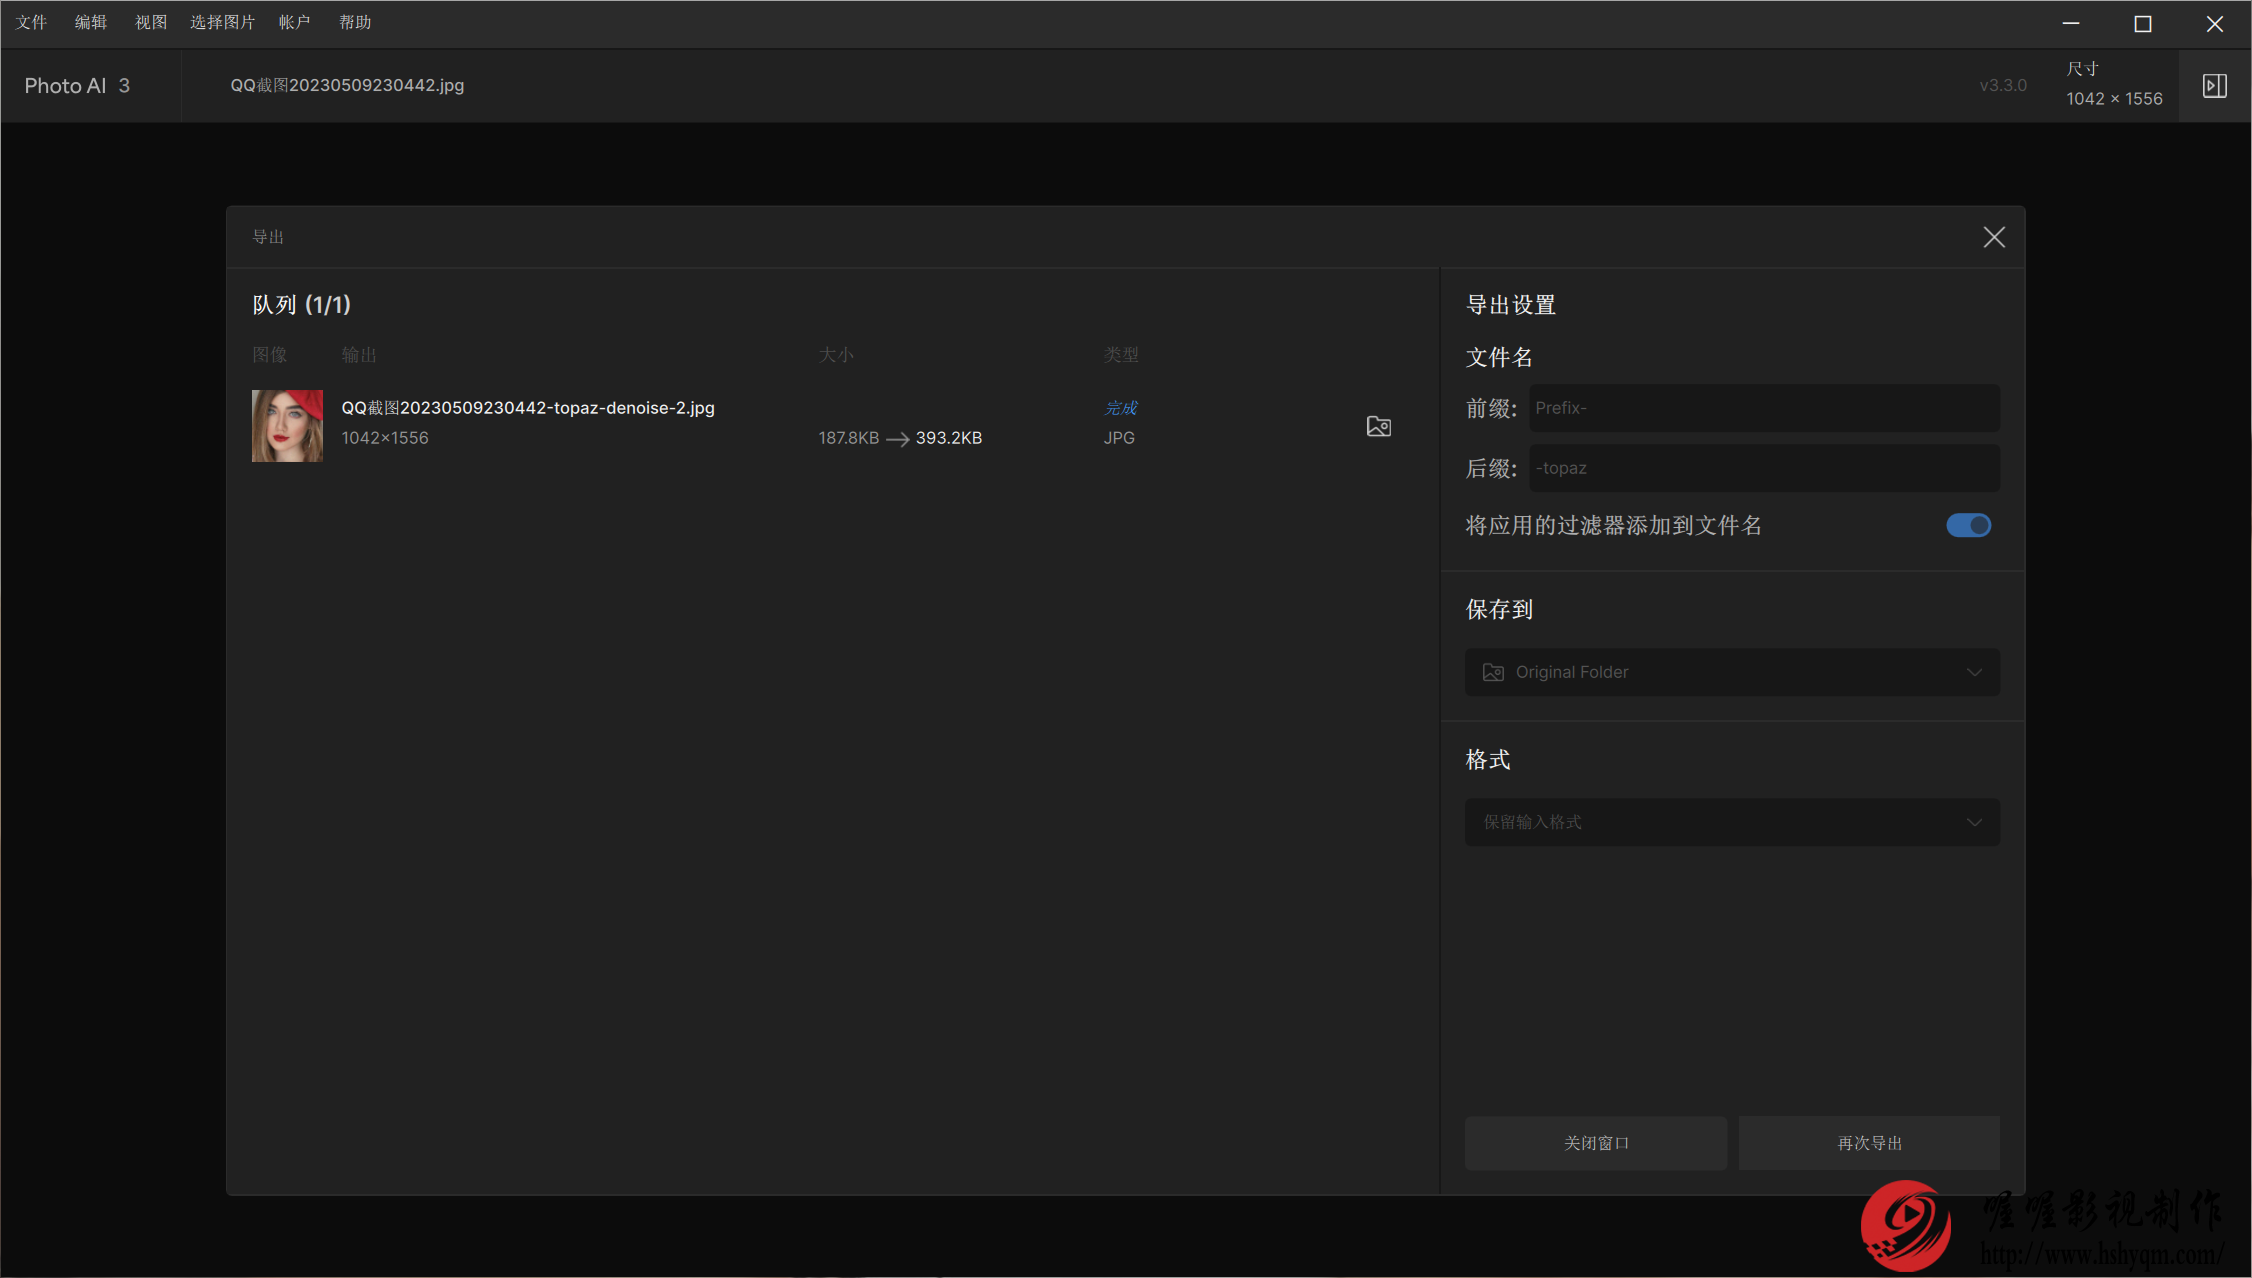Click output filename QQ截图20230509230442-topaz-denoise-2.jpg
This screenshot has width=2252, height=1278.
pos(528,408)
